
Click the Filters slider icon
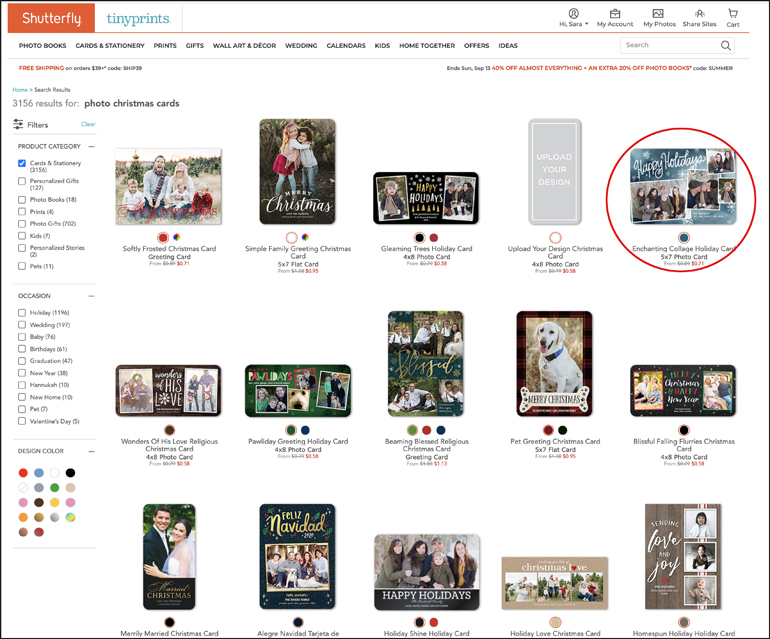point(18,125)
